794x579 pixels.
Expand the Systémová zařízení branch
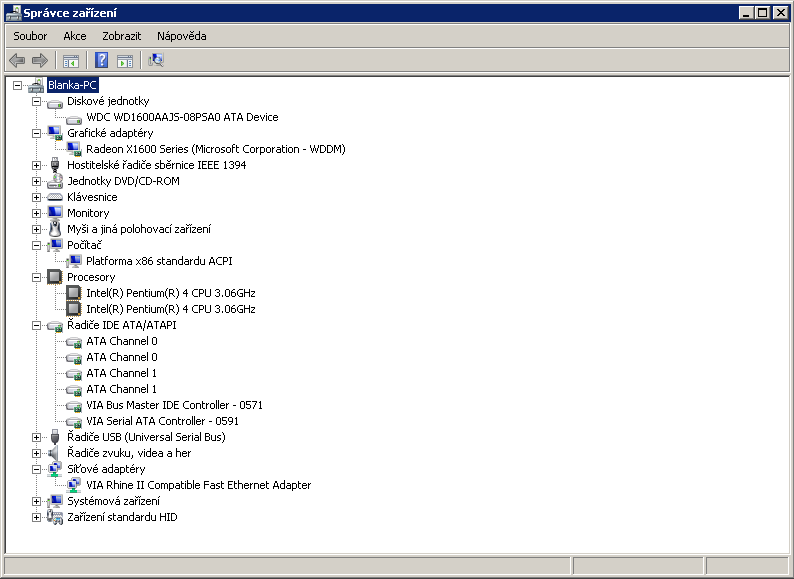coord(36,501)
